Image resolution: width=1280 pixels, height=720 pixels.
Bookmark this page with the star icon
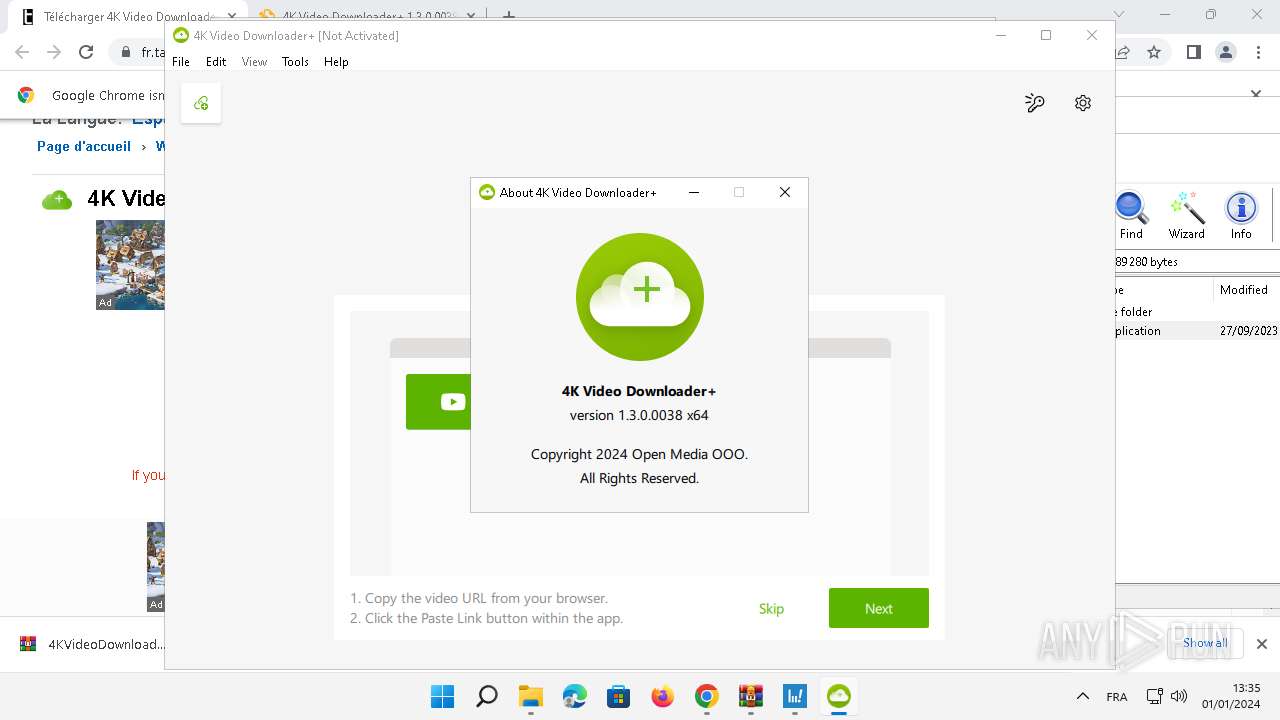[1154, 52]
